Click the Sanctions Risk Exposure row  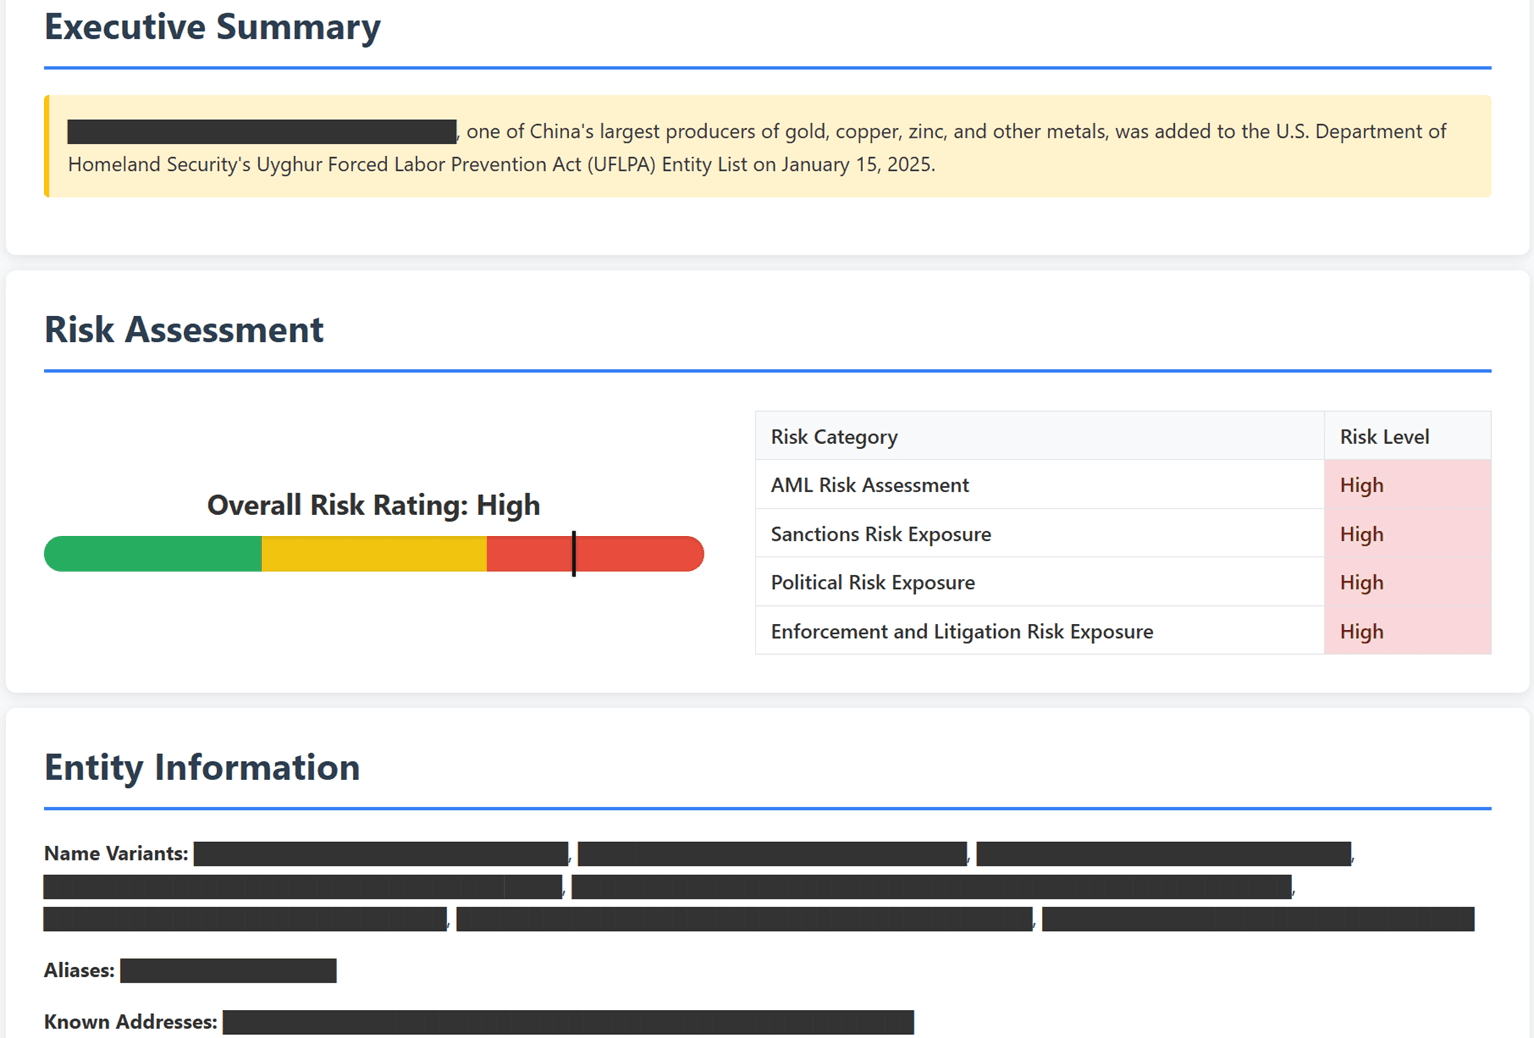[x=880, y=534]
